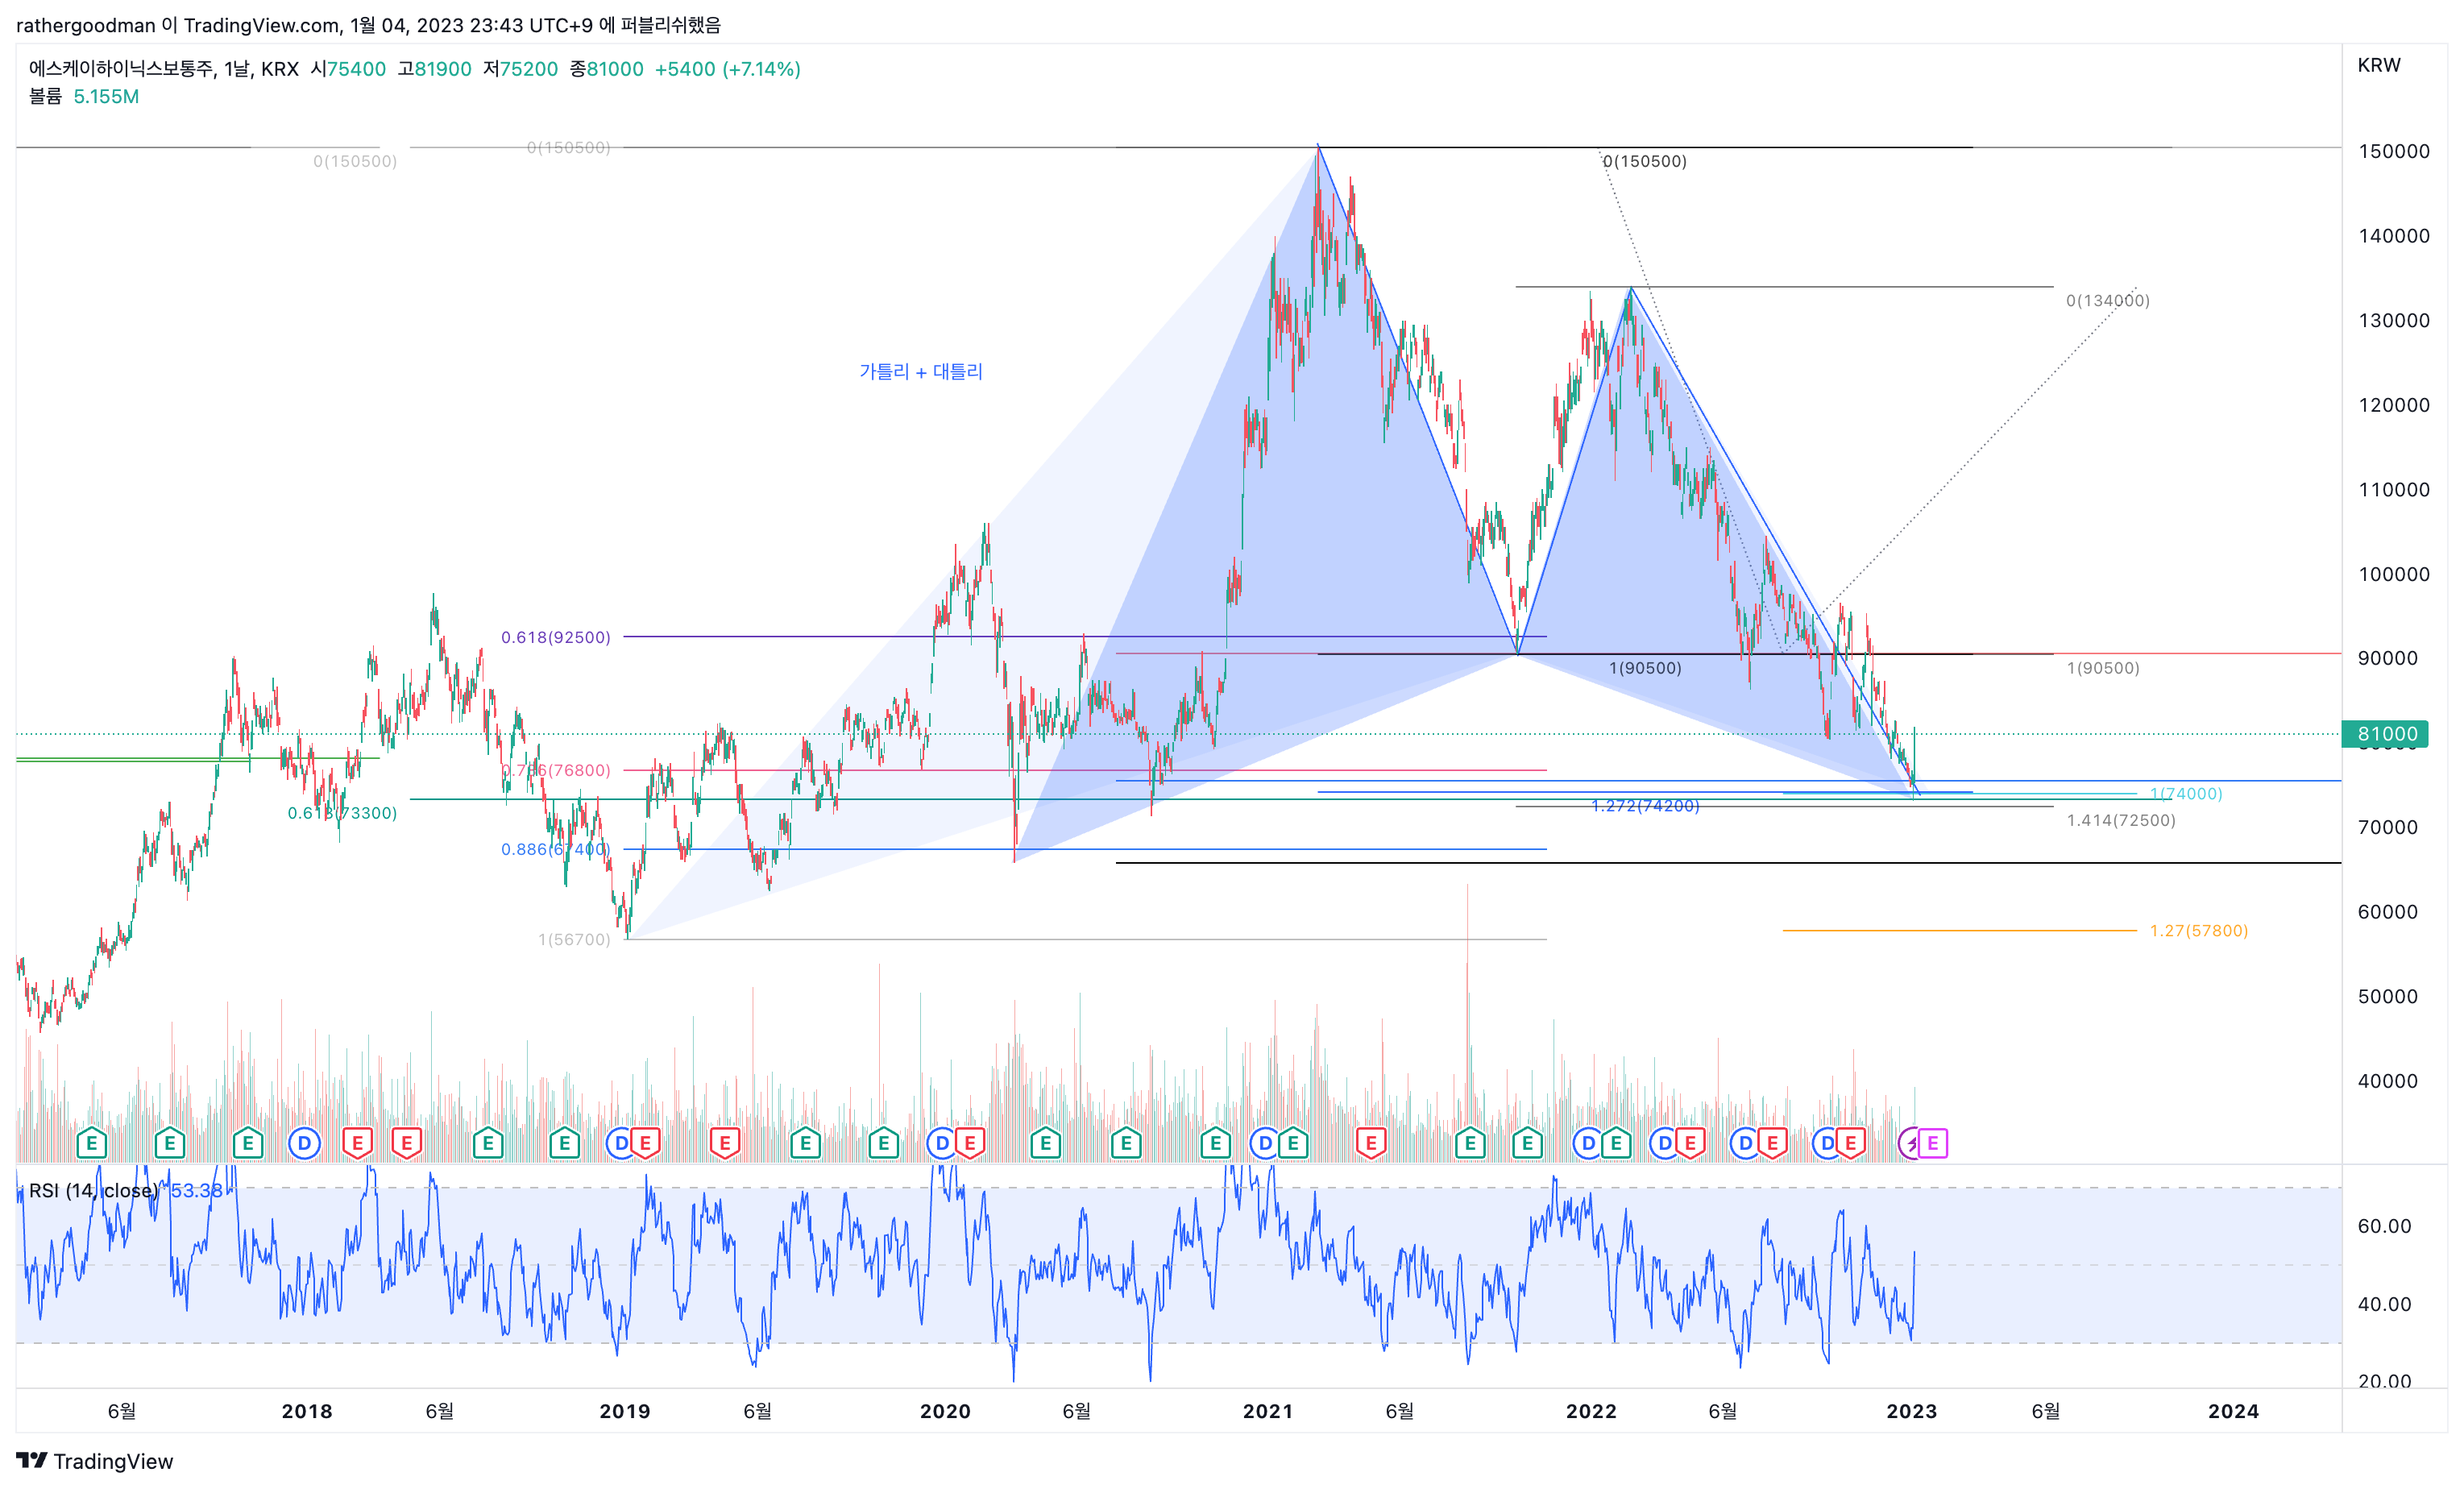Select the 1.414(72500) extension label

pyautogui.click(x=2121, y=820)
